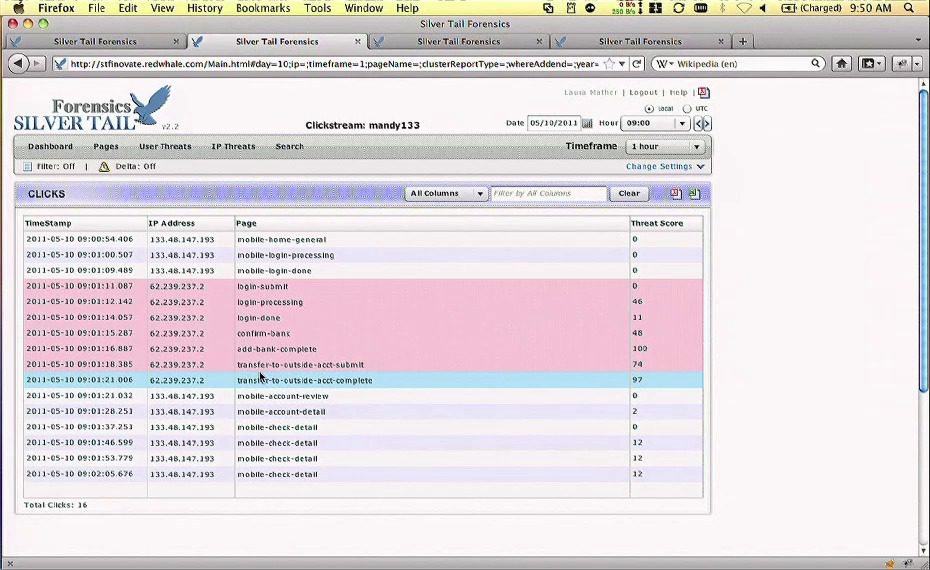930x570 pixels.
Task: Click the mobile-home-general page cell
Action: pyautogui.click(x=432, y=240)
